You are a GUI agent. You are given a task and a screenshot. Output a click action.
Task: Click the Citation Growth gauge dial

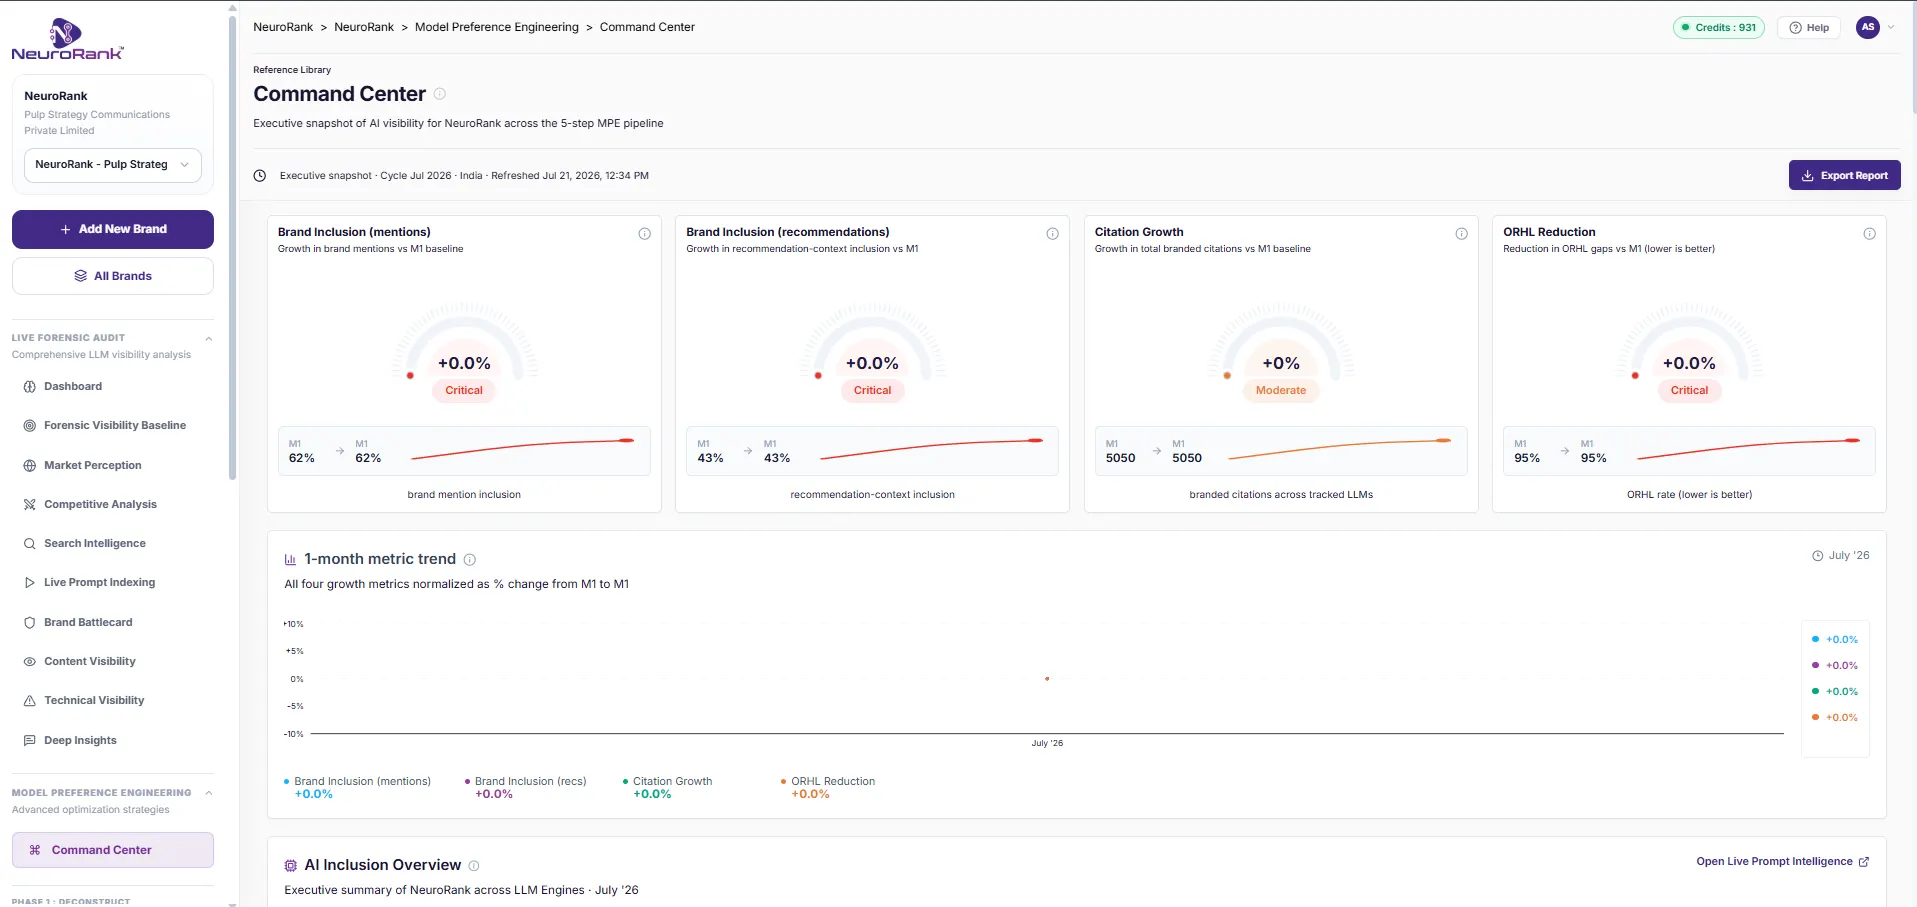[1281, 341]
